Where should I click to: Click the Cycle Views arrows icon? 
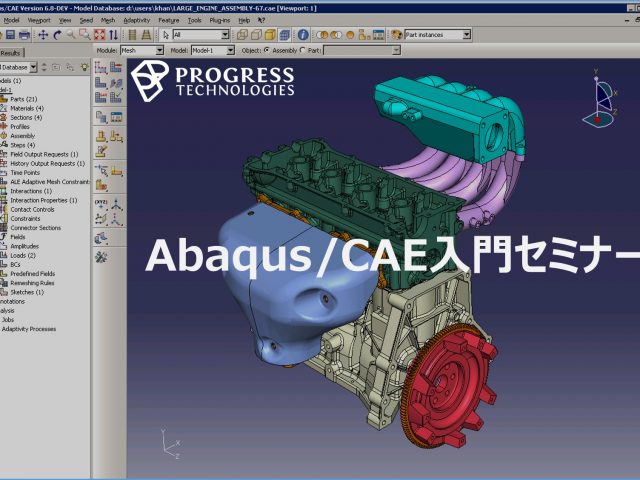(x=113, y=35)
